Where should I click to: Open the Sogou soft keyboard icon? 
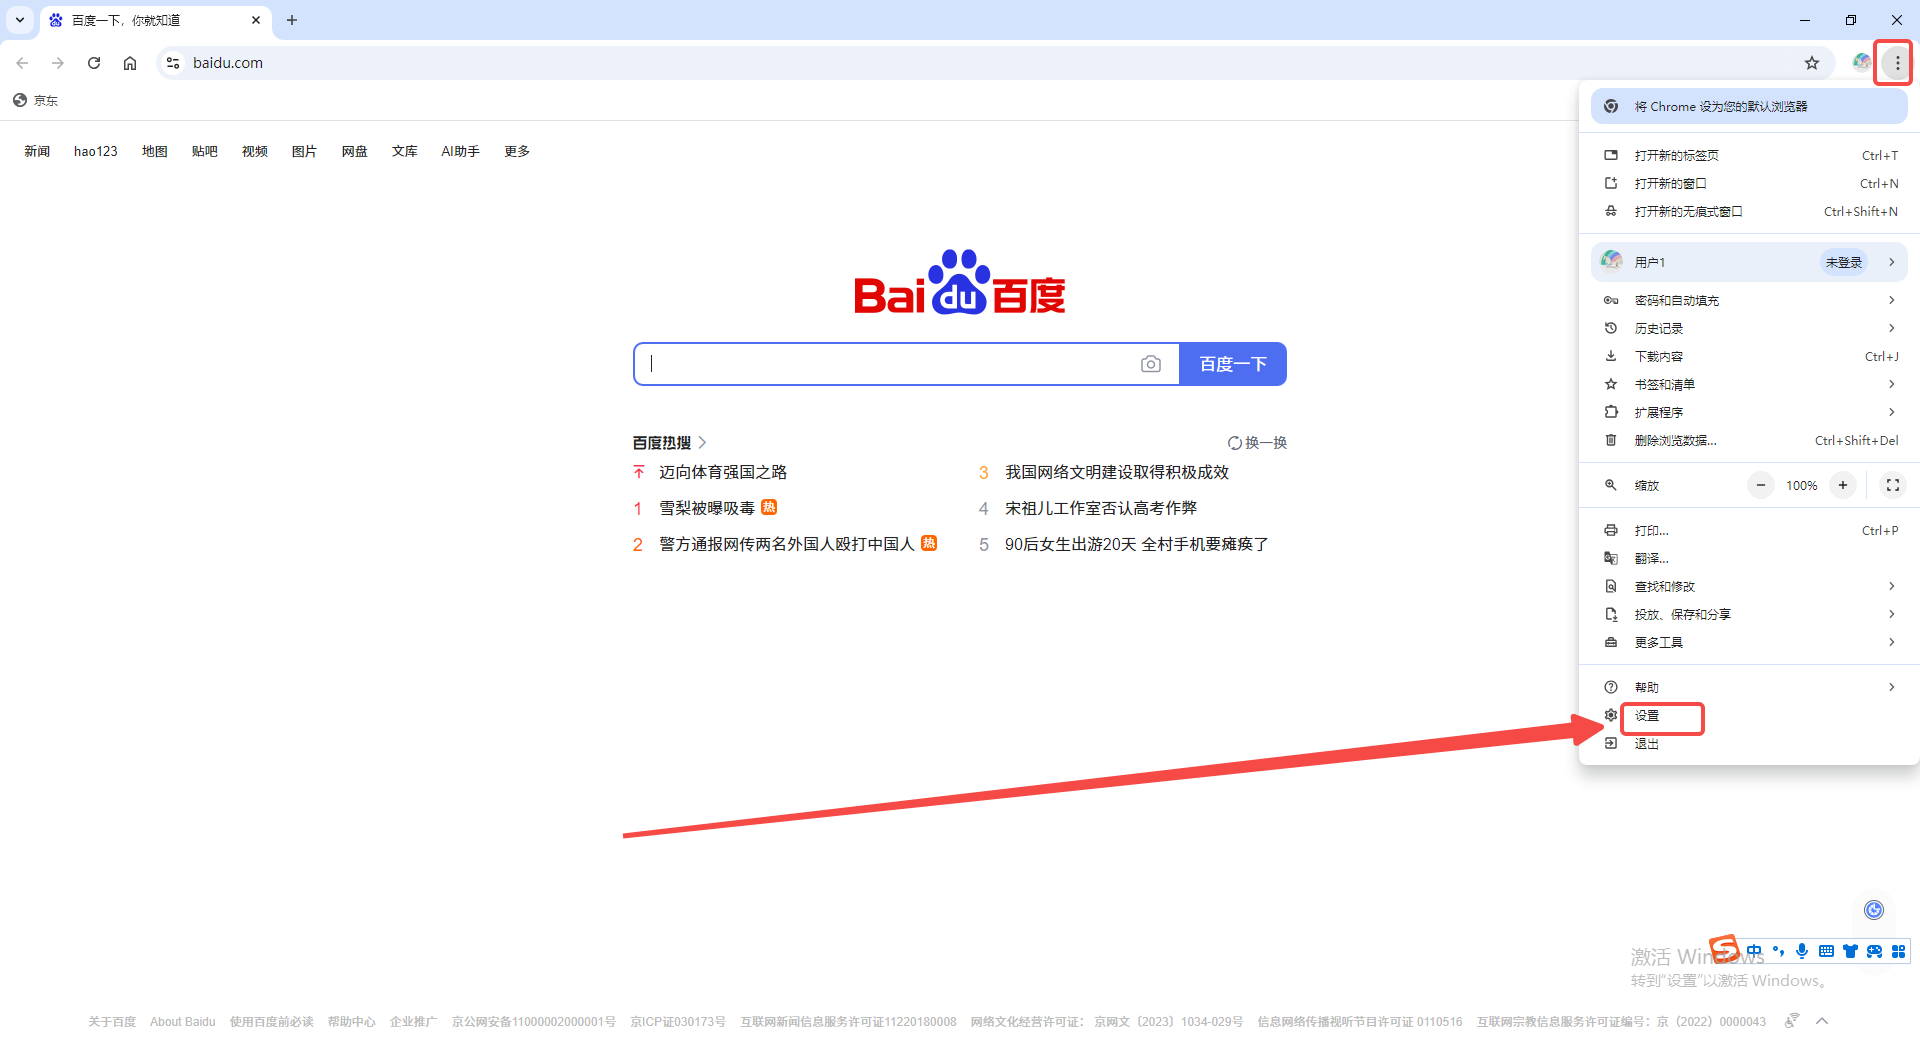click(x=1826, y=951)
